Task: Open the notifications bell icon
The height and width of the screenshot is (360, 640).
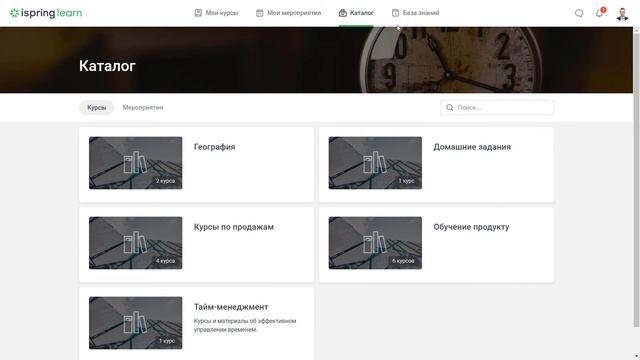Action: pos(599,13)
